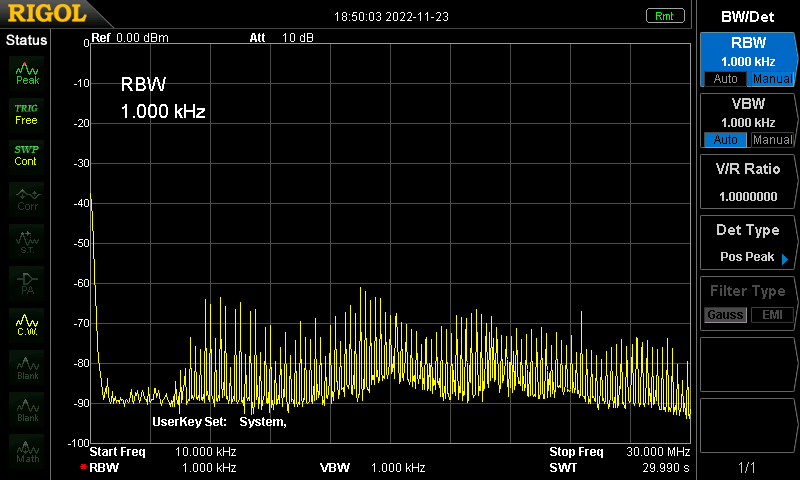
Task: Click the Stop Freq 30.000 MHz value
Action: coord(658,451)
